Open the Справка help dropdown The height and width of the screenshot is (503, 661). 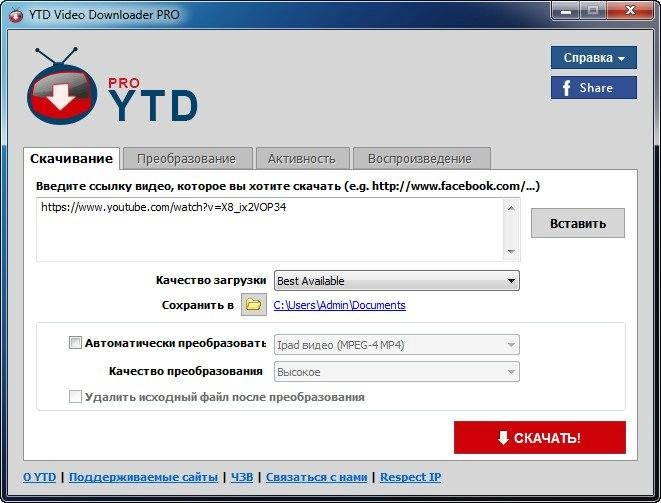(x=594, y=57)
